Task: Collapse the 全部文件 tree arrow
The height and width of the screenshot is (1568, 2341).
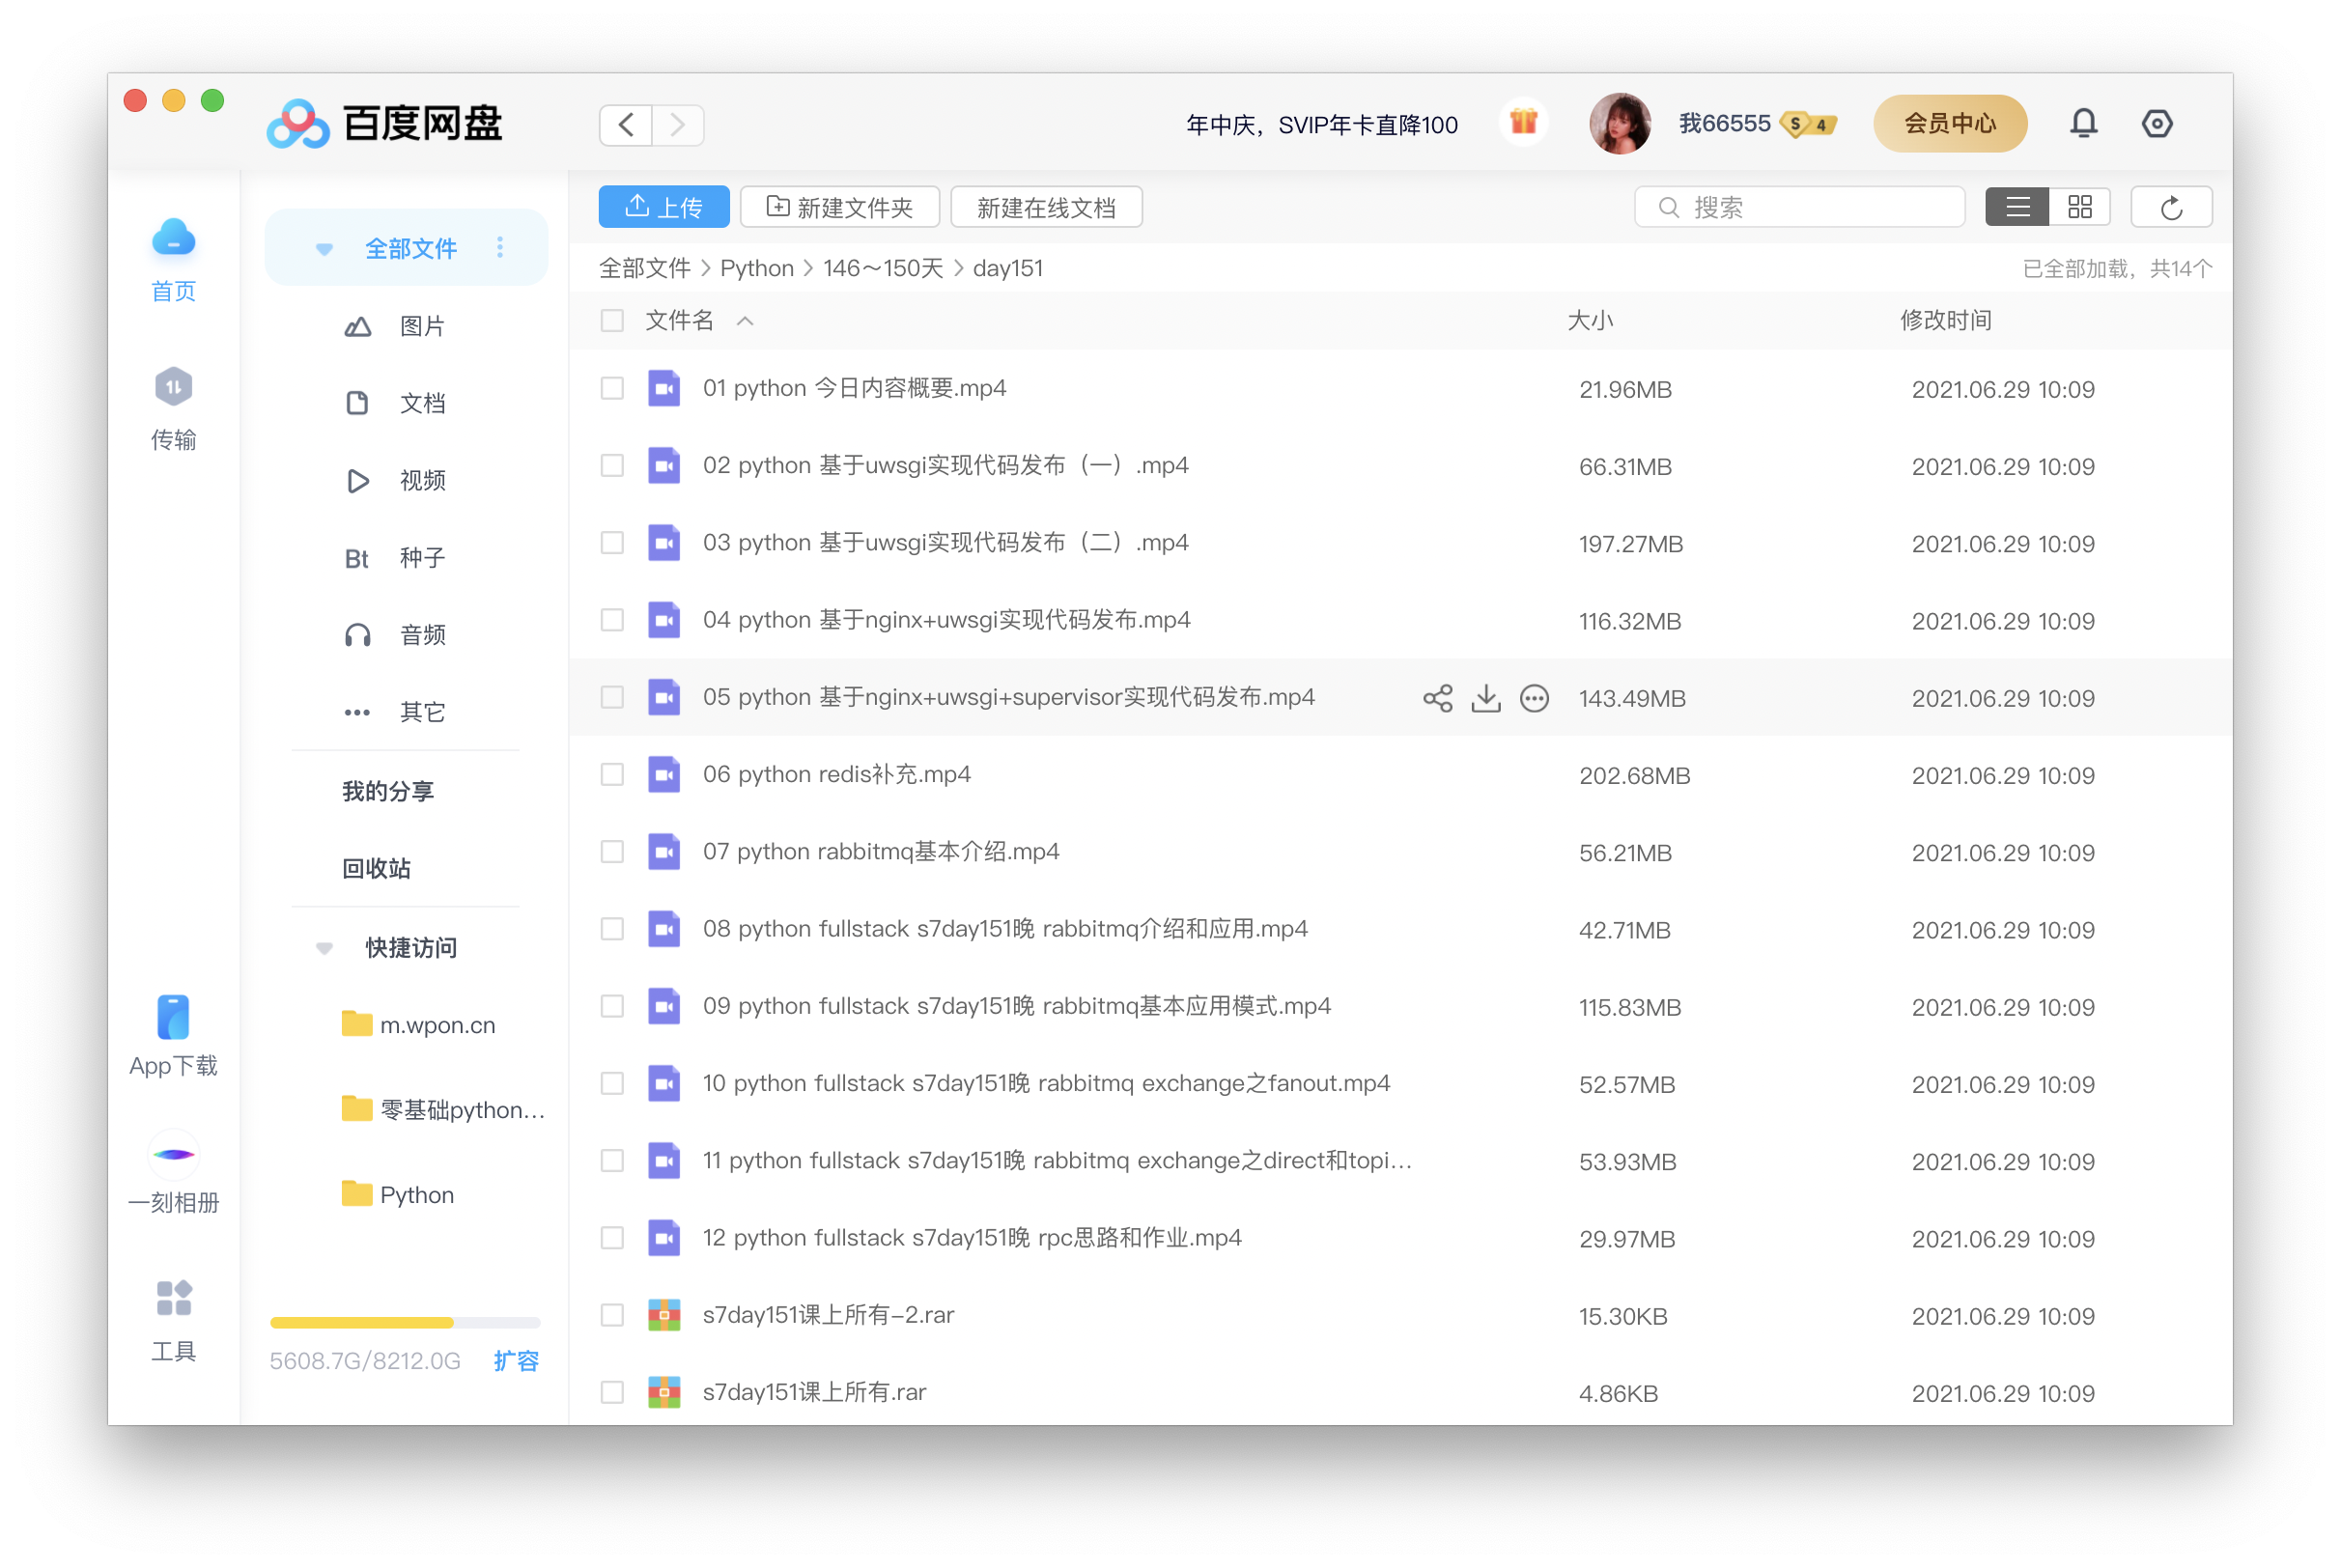Action: pos(324,249)
